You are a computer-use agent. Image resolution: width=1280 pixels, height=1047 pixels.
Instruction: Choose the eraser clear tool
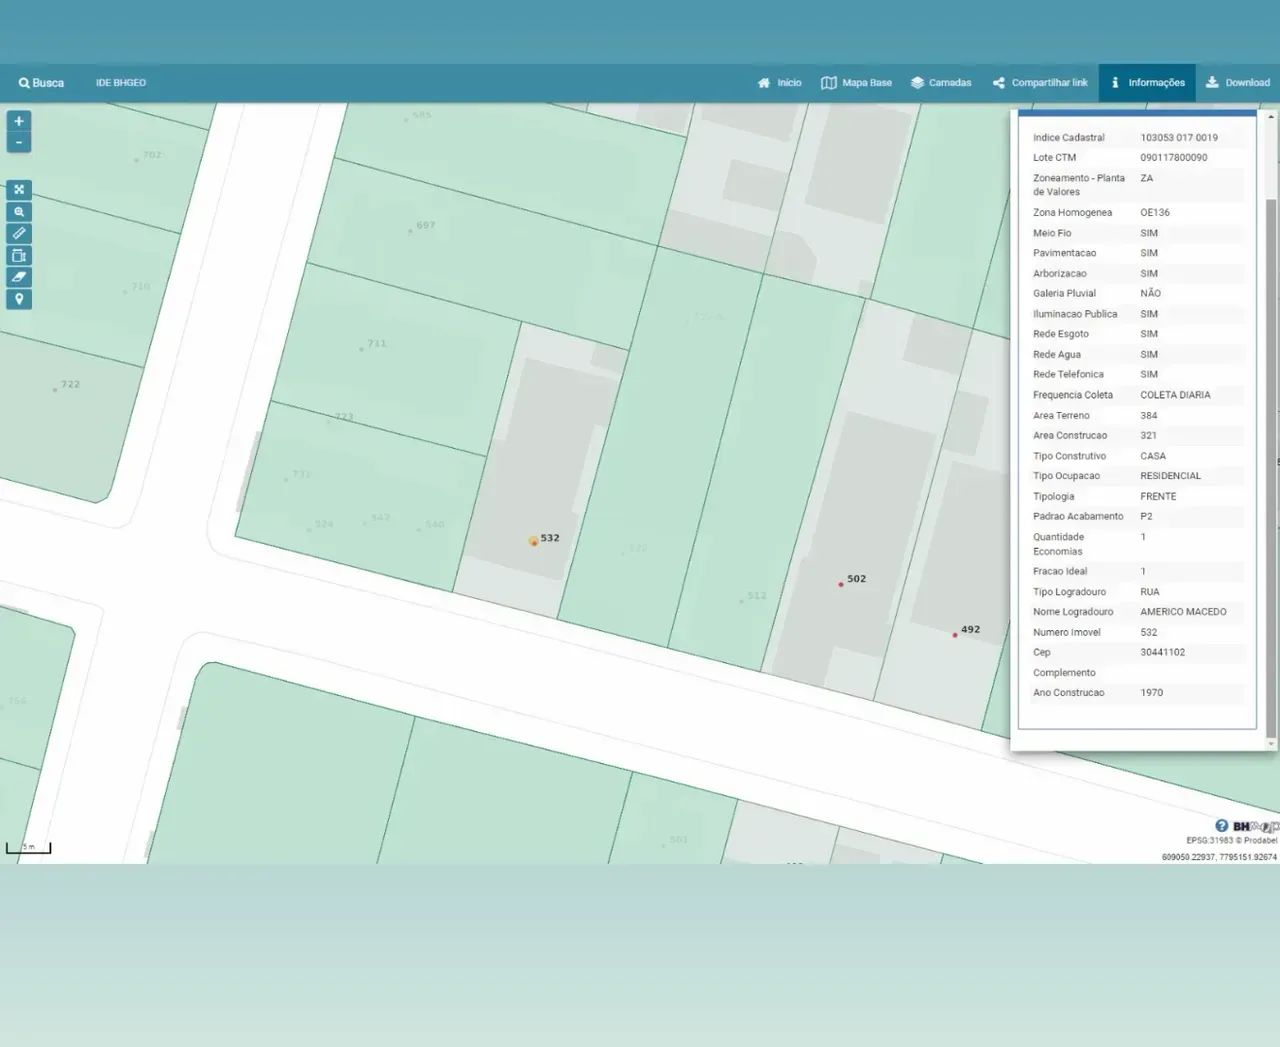point(19,277)
